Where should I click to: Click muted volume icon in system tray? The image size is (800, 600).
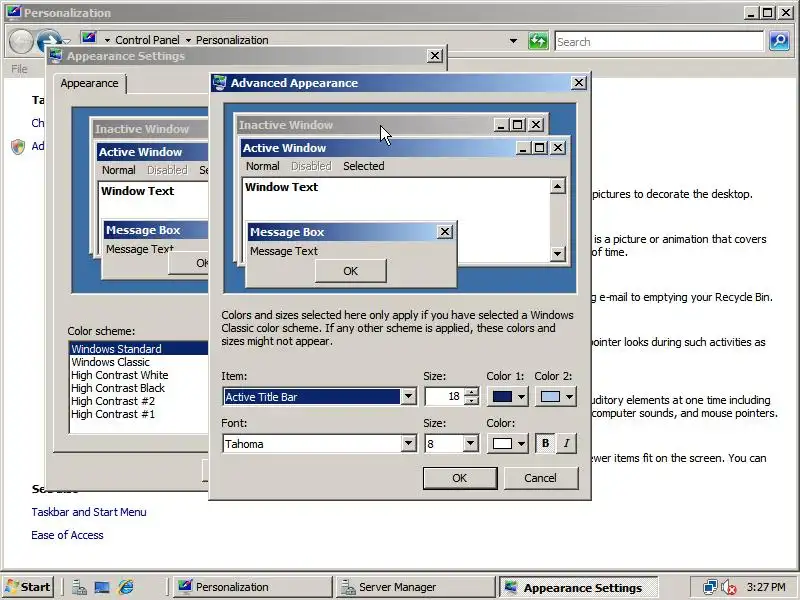click(729, 587)
